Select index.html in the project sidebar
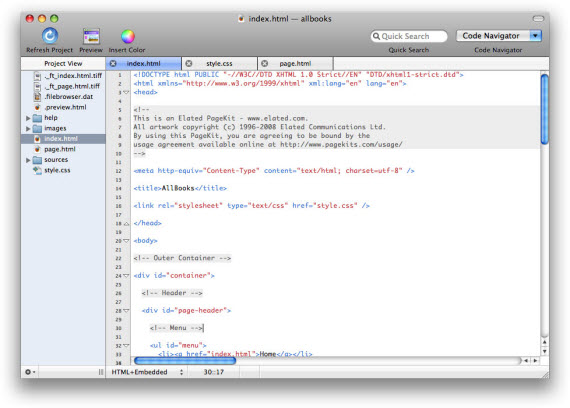Image resolution: width=570 pixels, height=408 pixels. 63,139
